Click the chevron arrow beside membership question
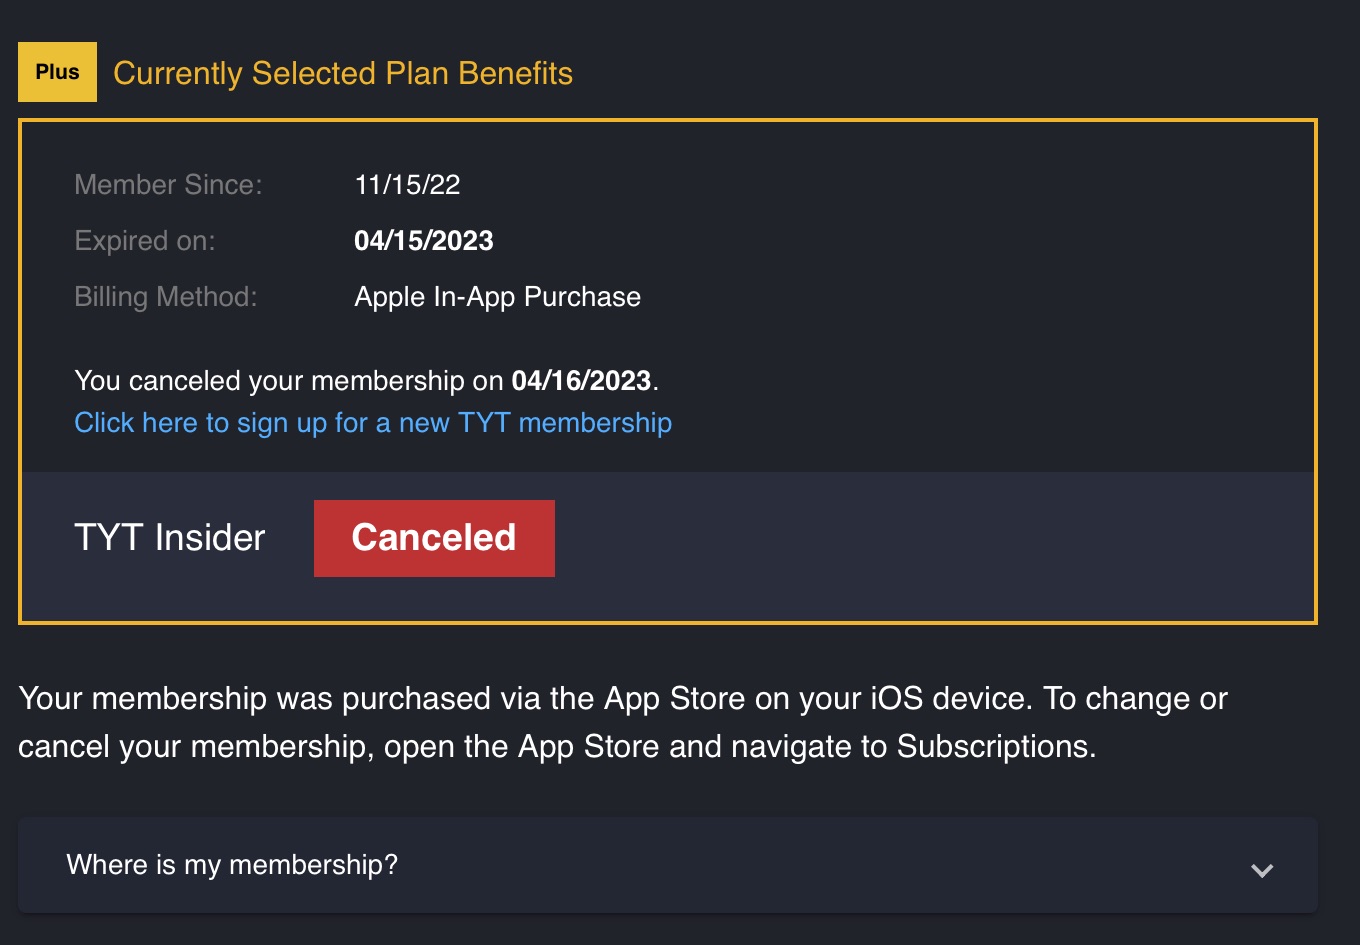The image size is (1360, 945). pyautogui.click(x=1262, y=869)
